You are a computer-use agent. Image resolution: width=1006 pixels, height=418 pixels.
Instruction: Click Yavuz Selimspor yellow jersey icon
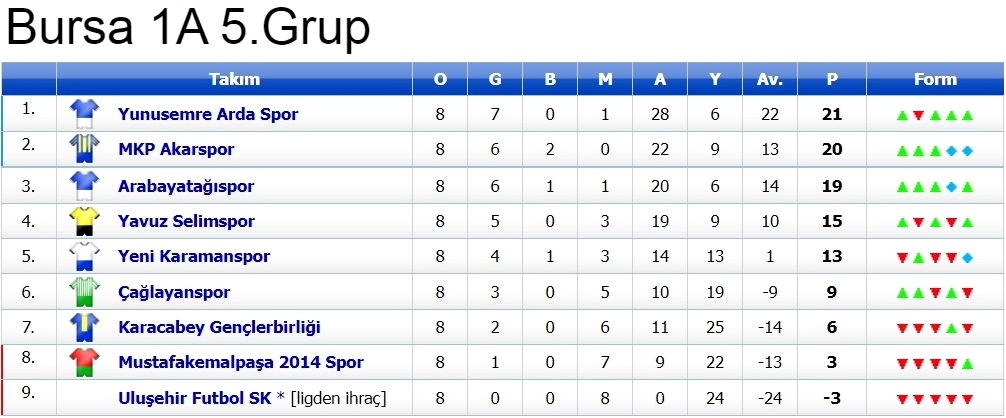point(83,221)
